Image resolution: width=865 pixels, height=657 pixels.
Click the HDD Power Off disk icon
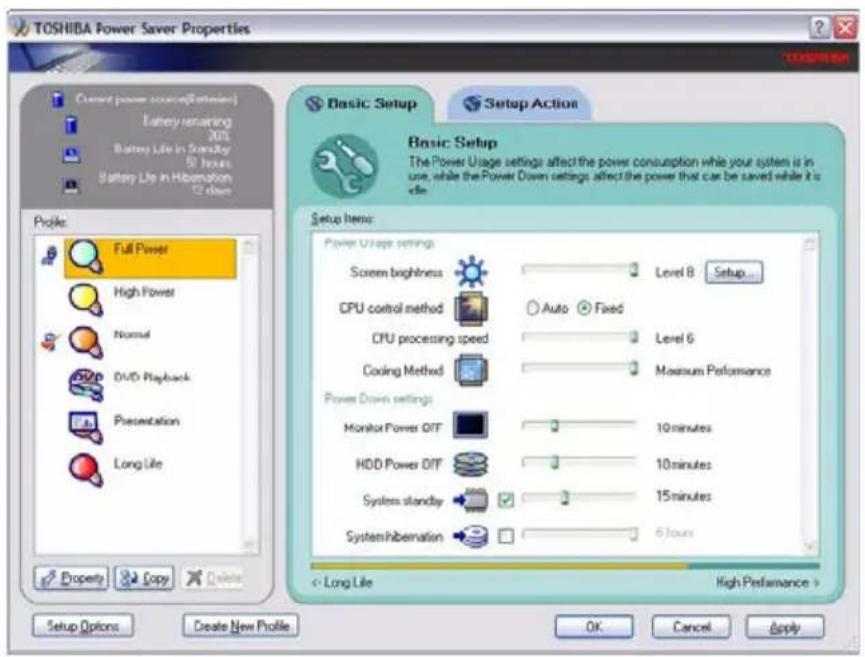point(471,464)
